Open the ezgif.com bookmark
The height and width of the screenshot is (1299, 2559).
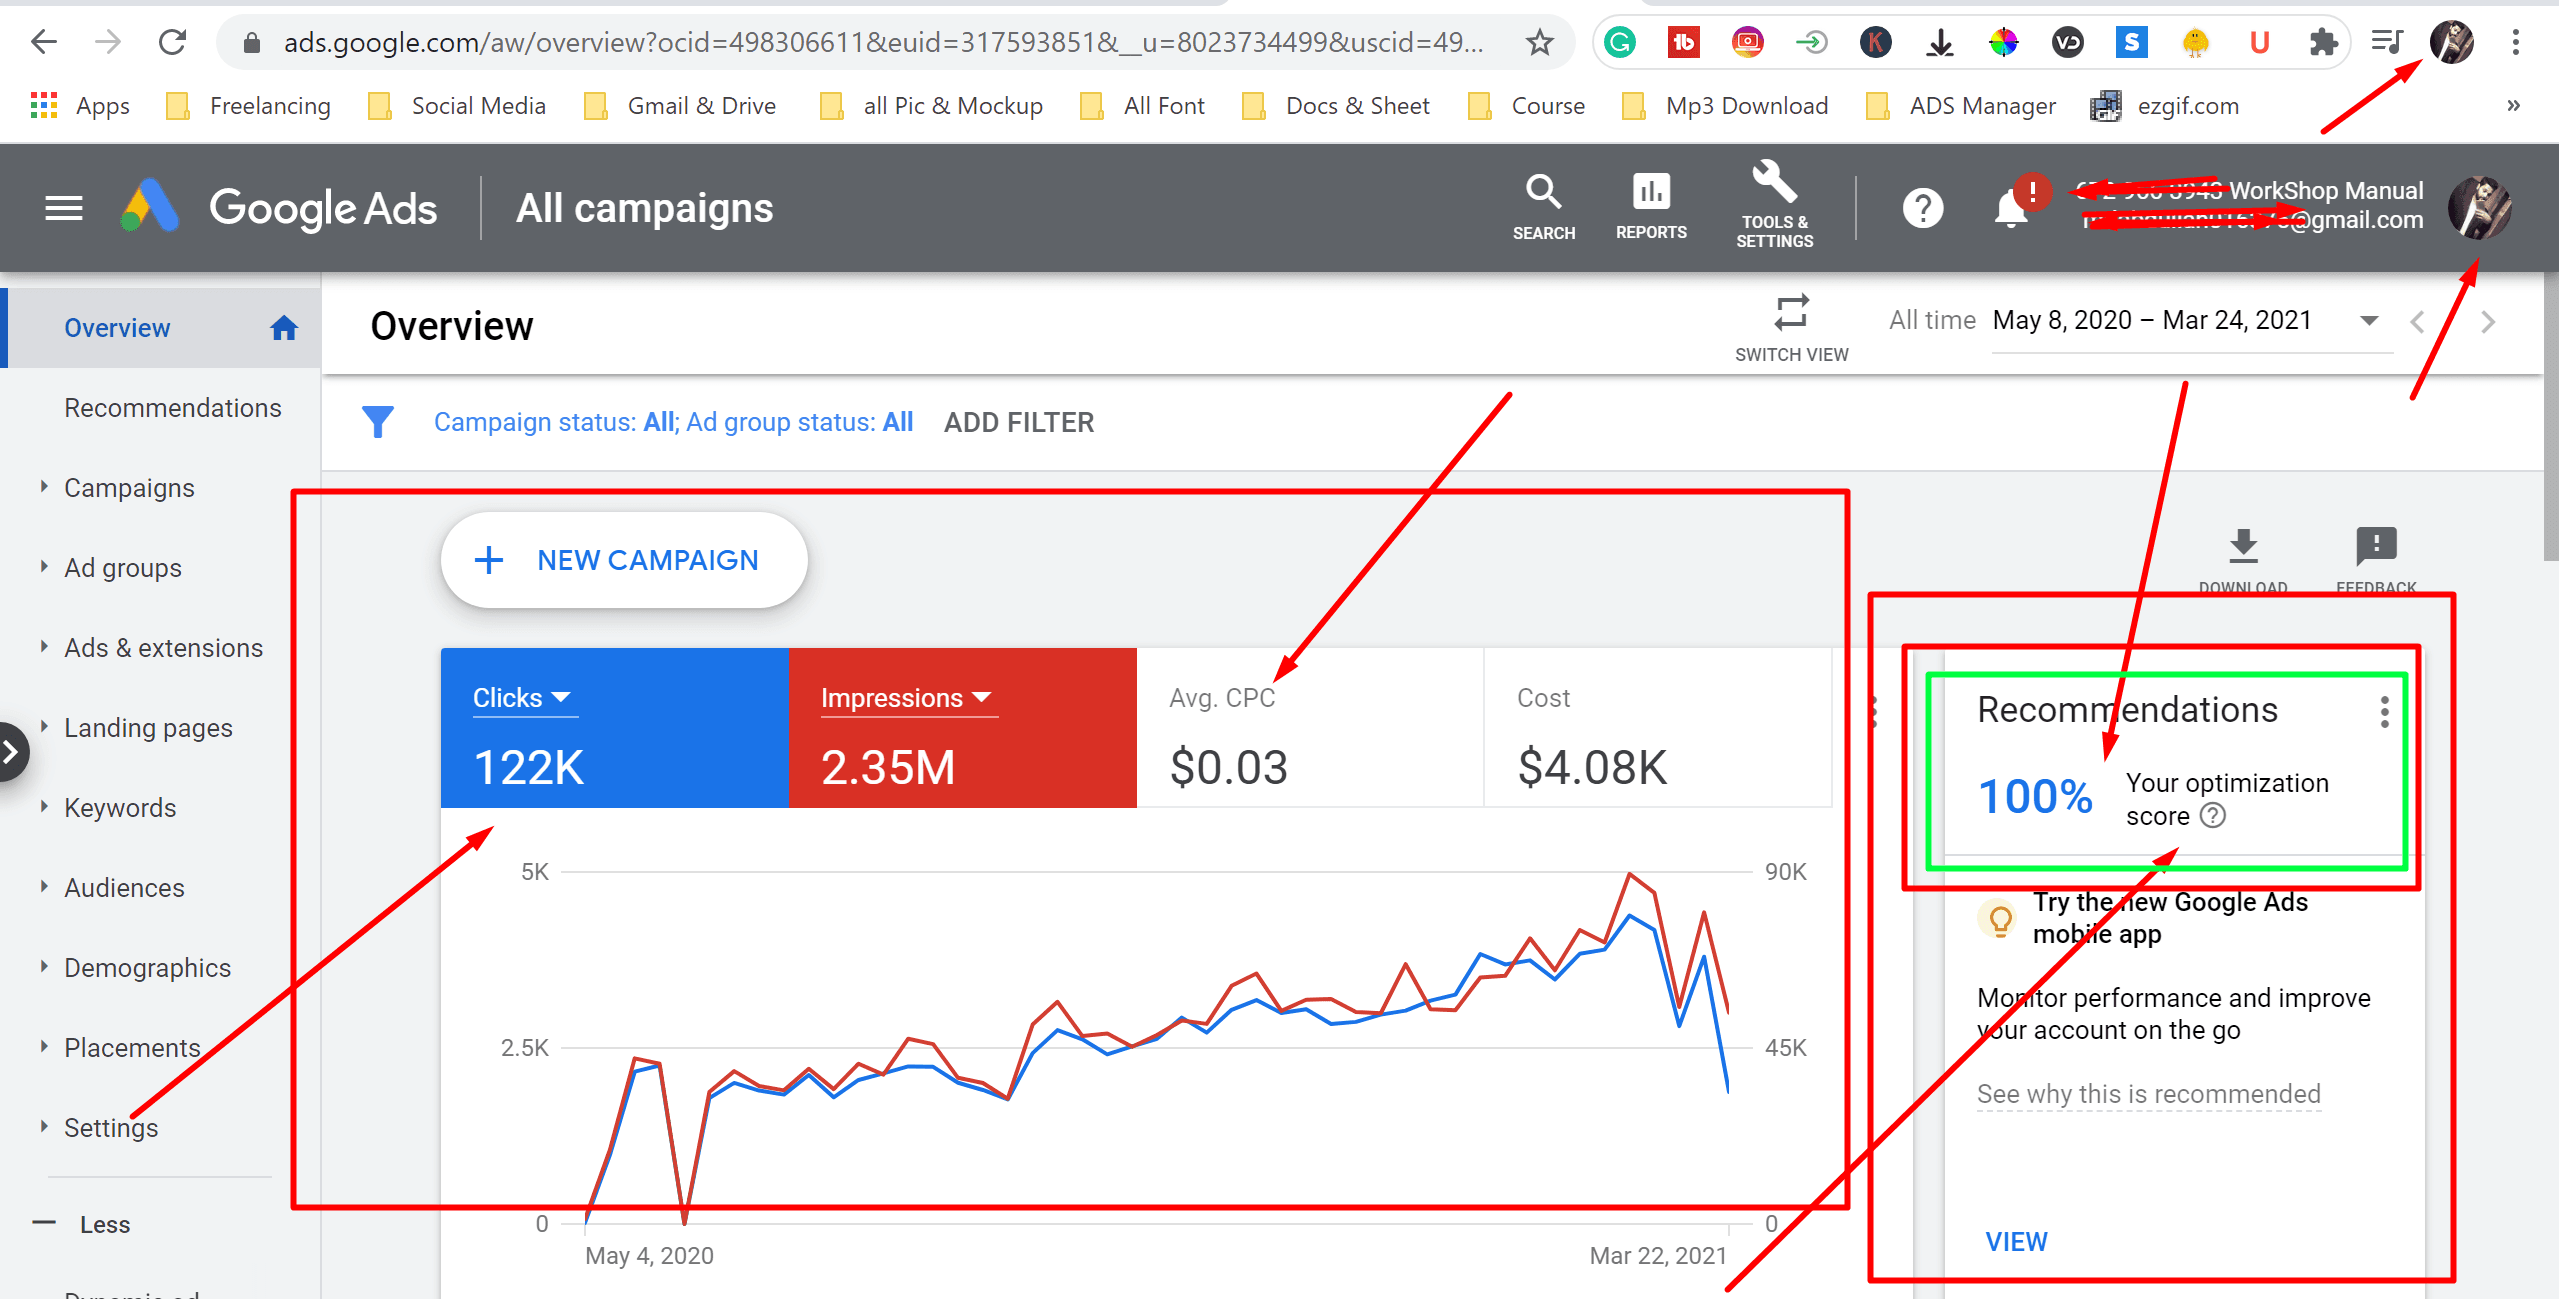(x=2165, y=106)
